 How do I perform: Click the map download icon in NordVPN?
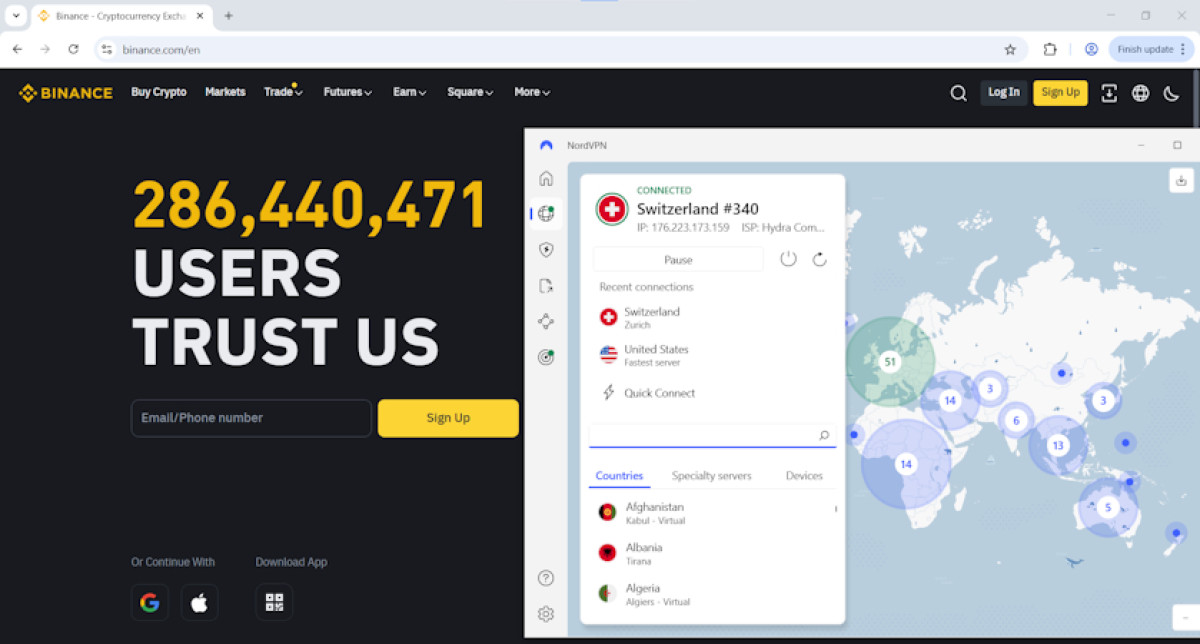pyautogui.click(x=1181, y=180)
